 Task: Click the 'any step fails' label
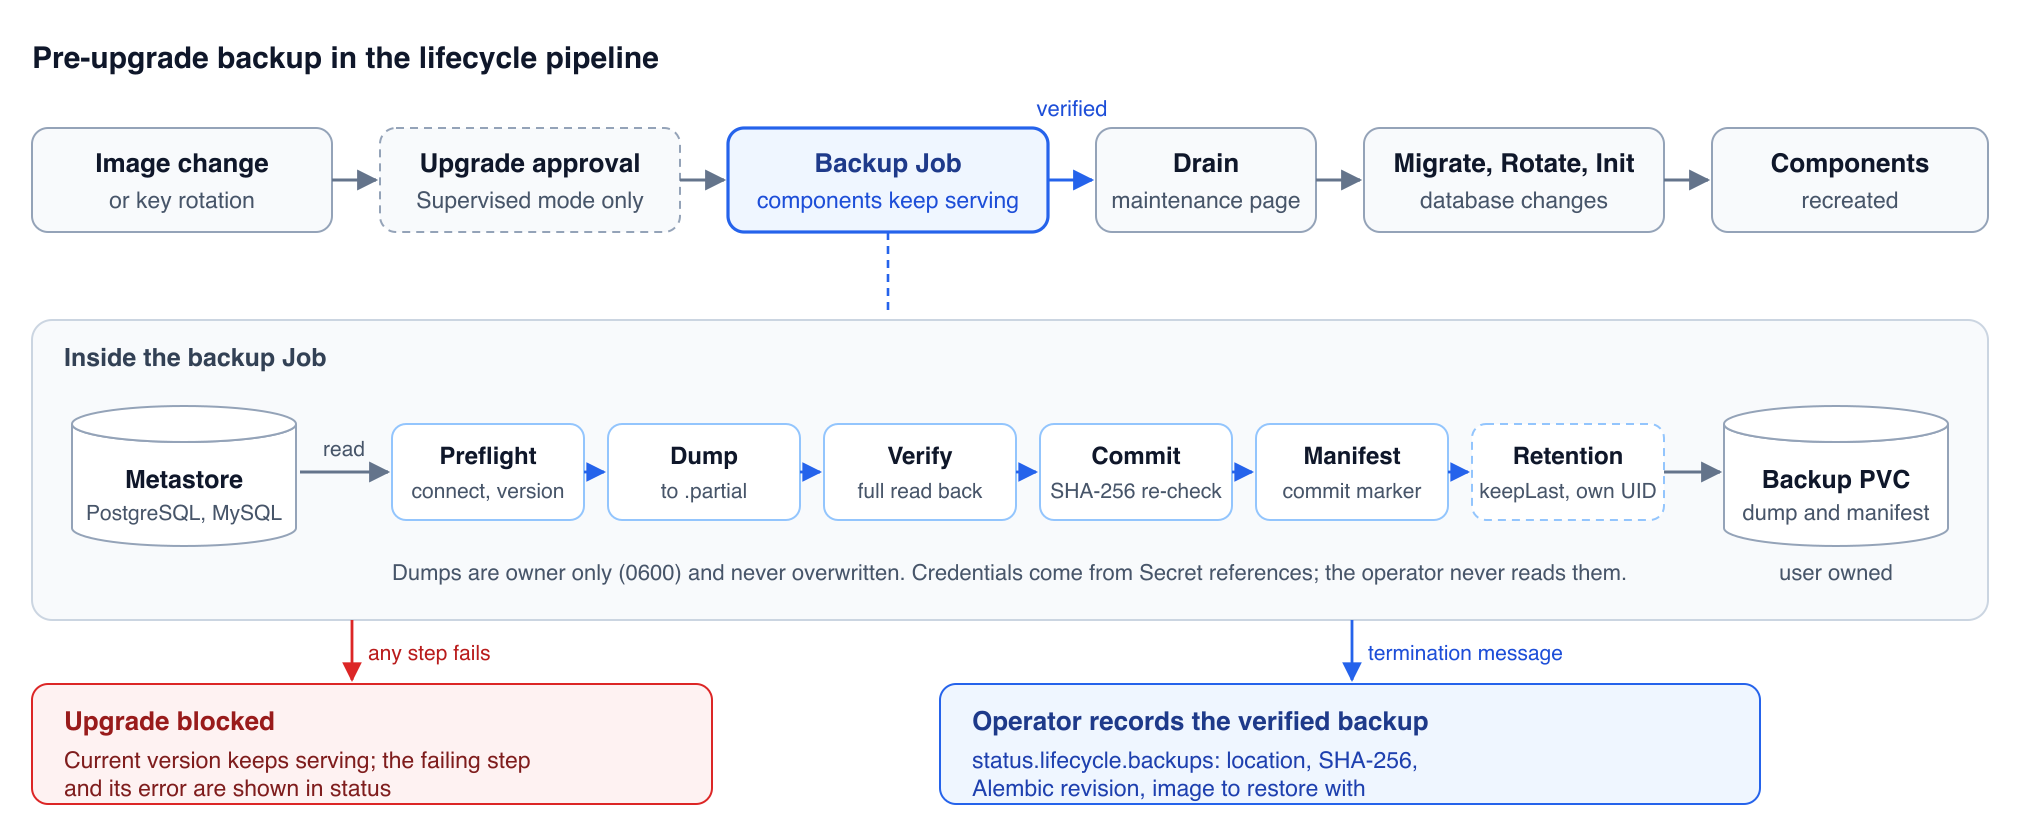pyautogui.click(x=429, y=653)
